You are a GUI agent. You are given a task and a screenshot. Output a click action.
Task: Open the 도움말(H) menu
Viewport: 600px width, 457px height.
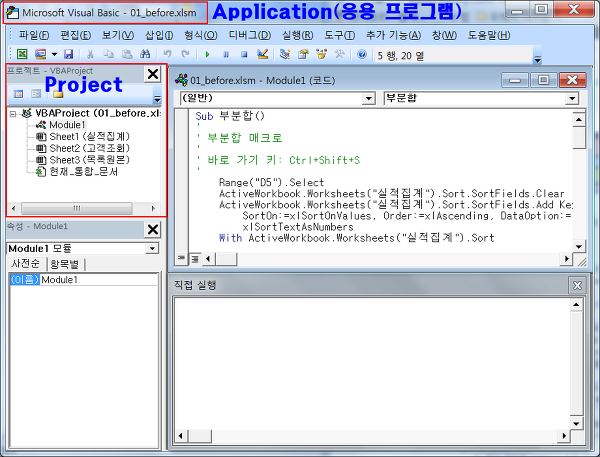(489, 35)
